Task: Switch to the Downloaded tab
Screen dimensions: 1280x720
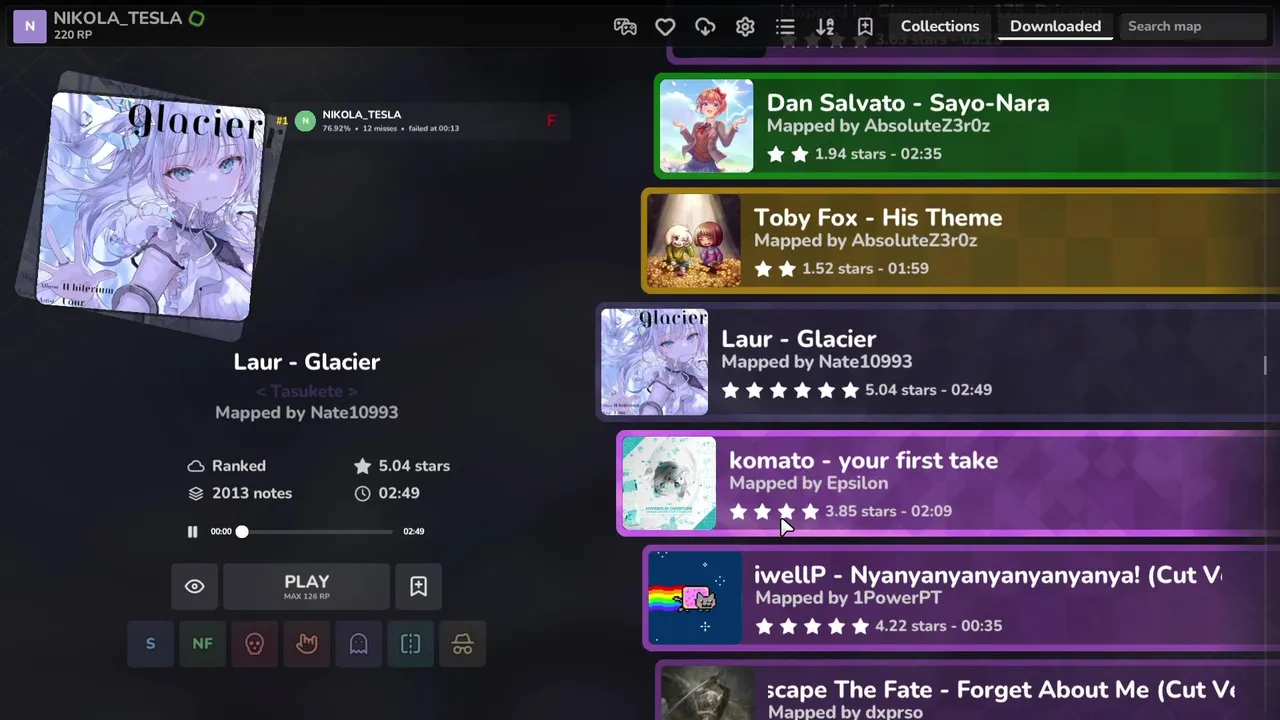Action: (1055, 26)
